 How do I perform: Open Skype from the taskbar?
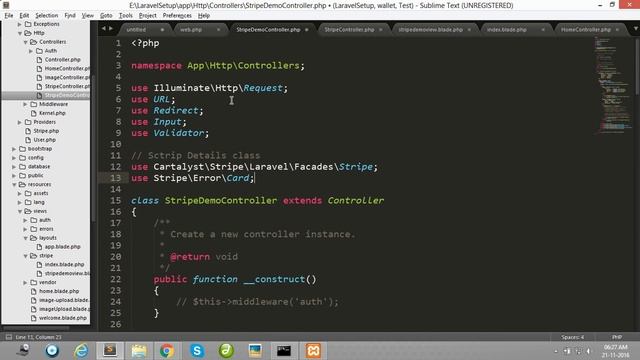[197, 351]
